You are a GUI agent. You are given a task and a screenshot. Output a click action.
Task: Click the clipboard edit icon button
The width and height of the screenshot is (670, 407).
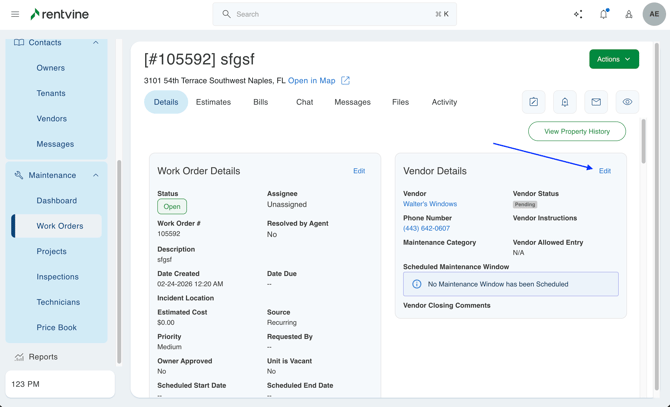[x=534, y=102]
